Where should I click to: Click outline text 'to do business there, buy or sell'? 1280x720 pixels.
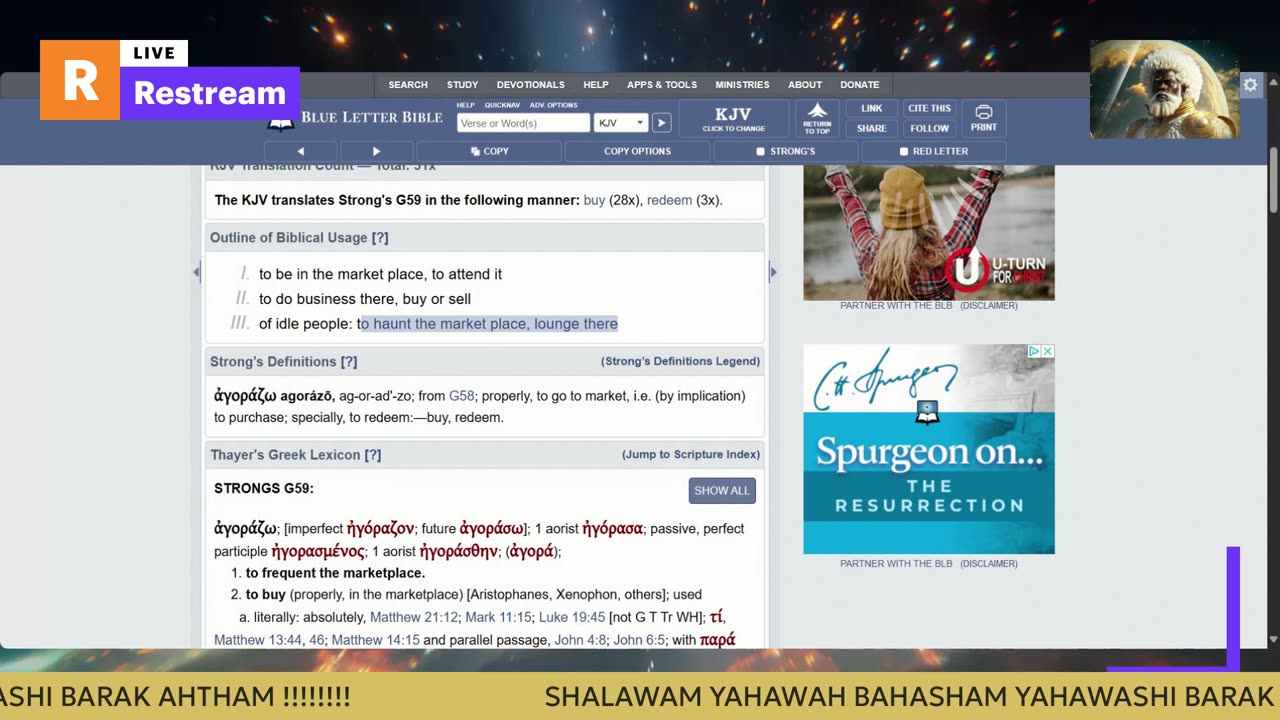(365, 299)
